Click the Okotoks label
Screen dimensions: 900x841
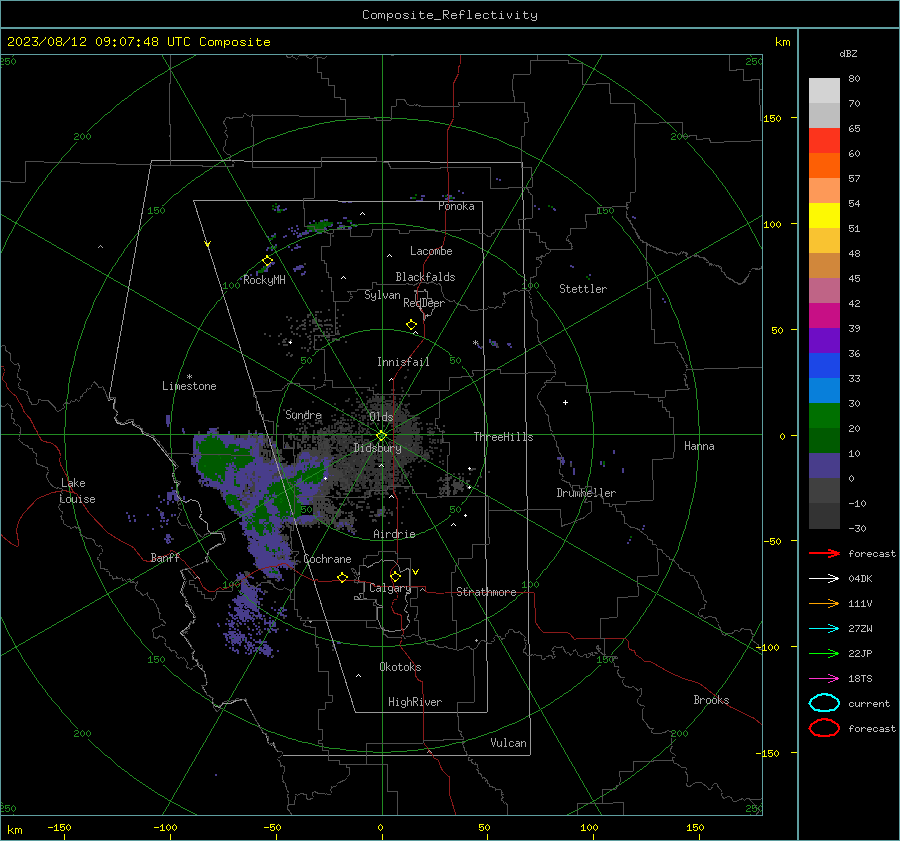400,667
